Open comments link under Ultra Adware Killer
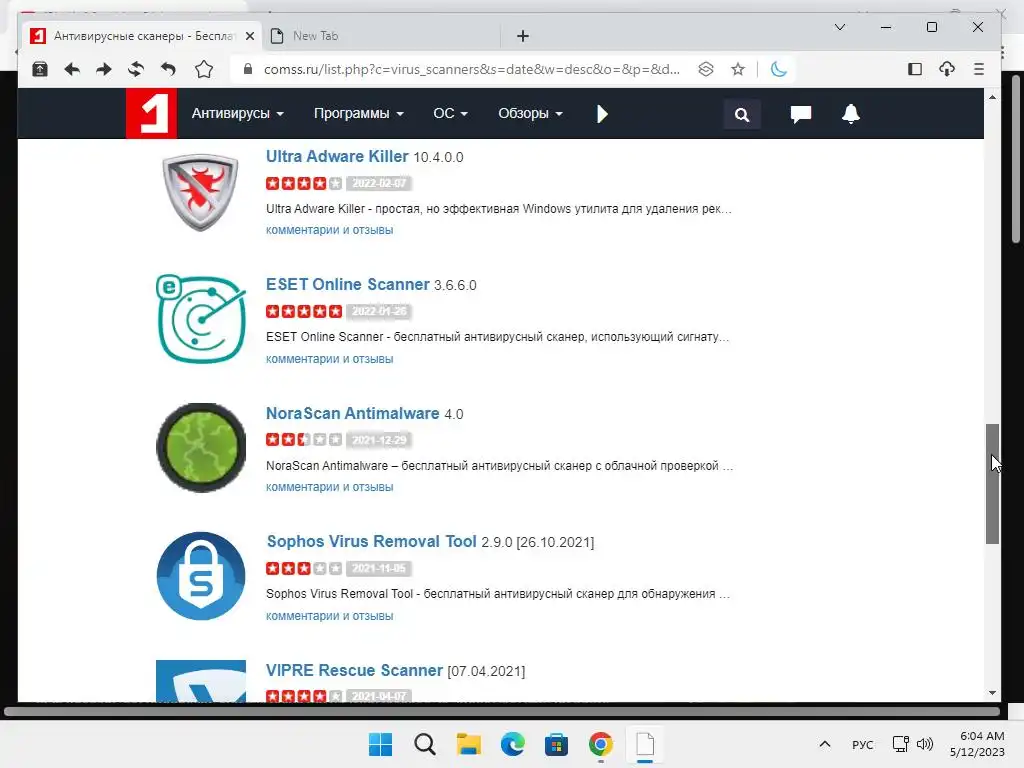The width and height of the screenshot is (1024, 768). coord(329,230)
